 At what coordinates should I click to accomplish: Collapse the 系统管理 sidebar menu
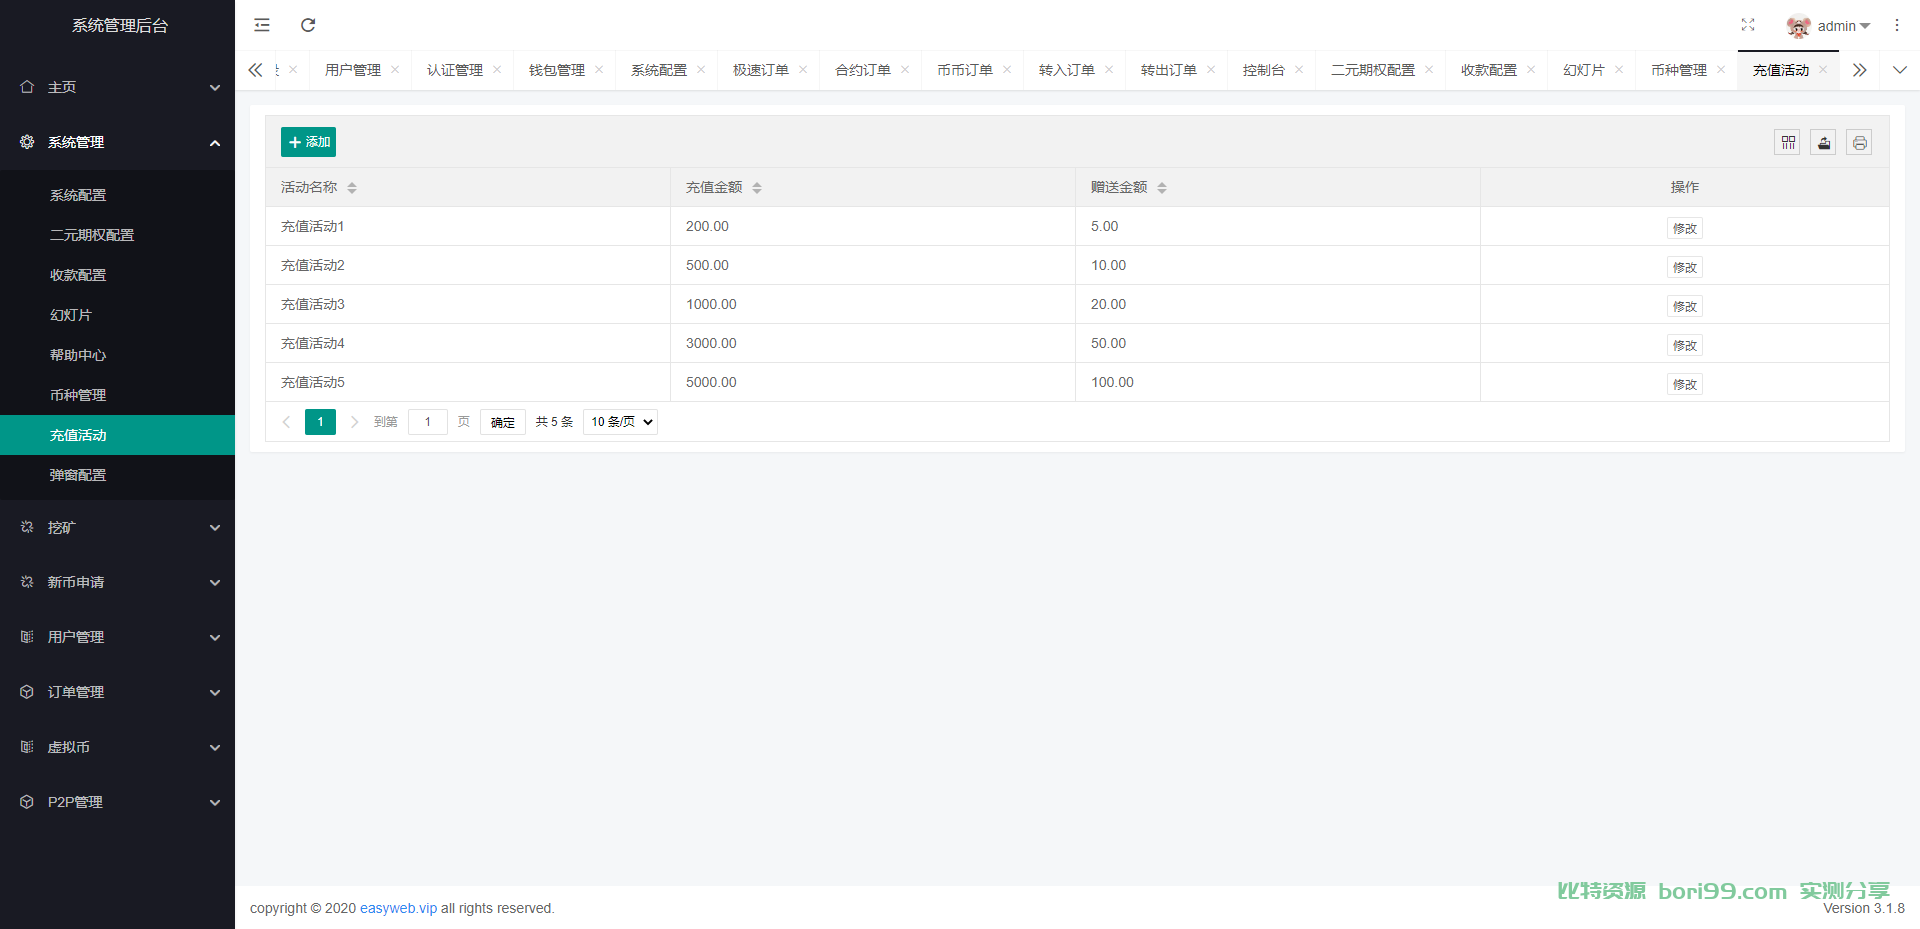click(214, 142)
